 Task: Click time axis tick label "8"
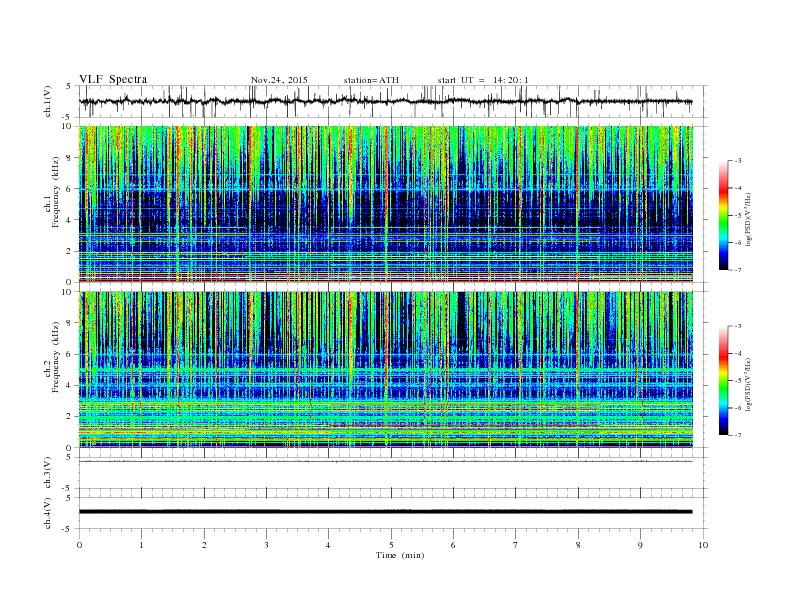[578, 545]
